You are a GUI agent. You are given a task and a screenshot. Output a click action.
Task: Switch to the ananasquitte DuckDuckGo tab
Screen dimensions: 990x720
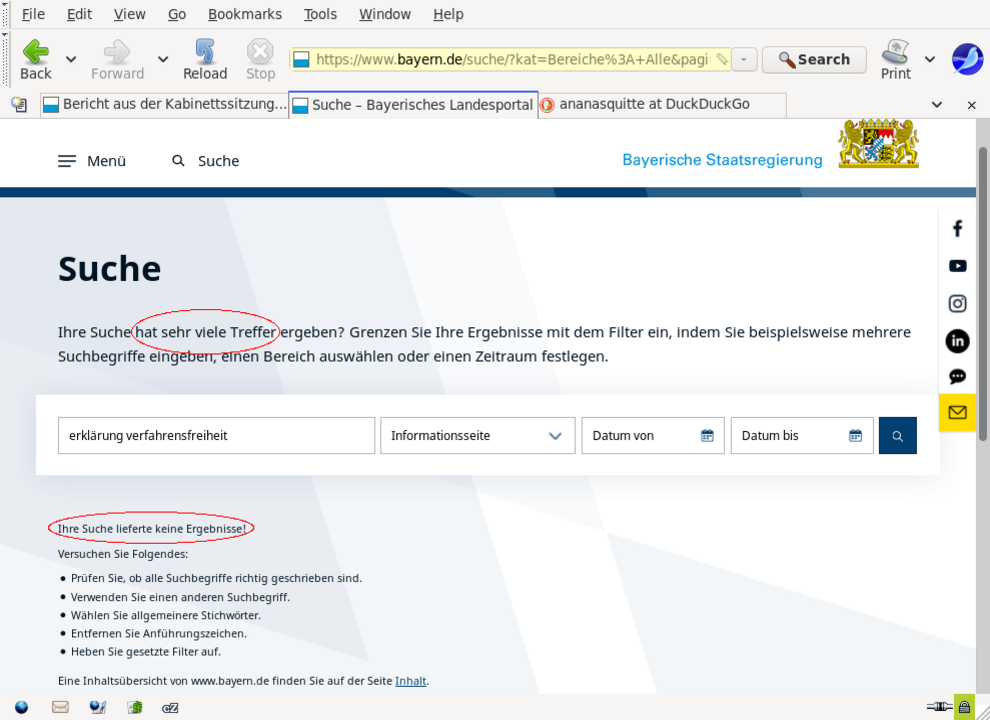(x=654, y=104)
